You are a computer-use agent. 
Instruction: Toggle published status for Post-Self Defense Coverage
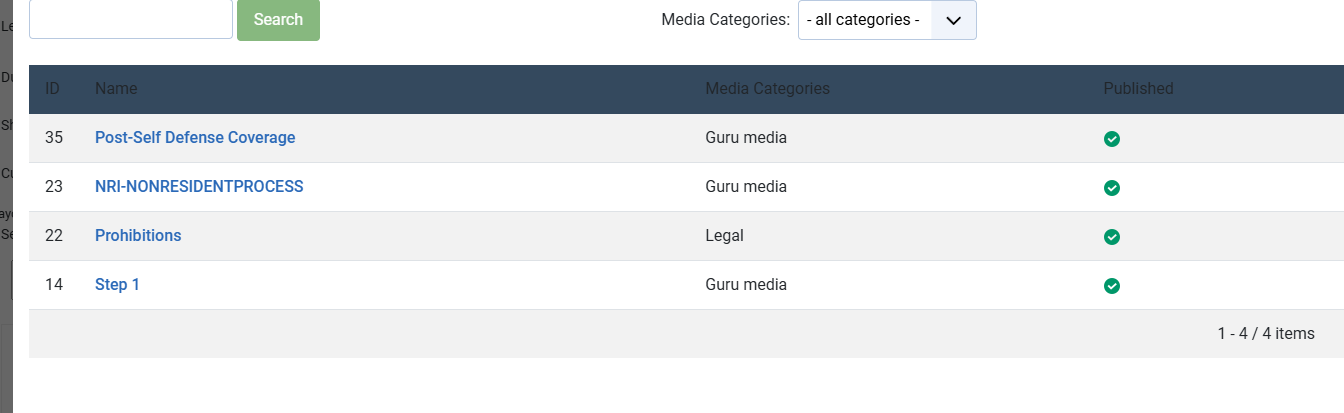(1111, 139)
